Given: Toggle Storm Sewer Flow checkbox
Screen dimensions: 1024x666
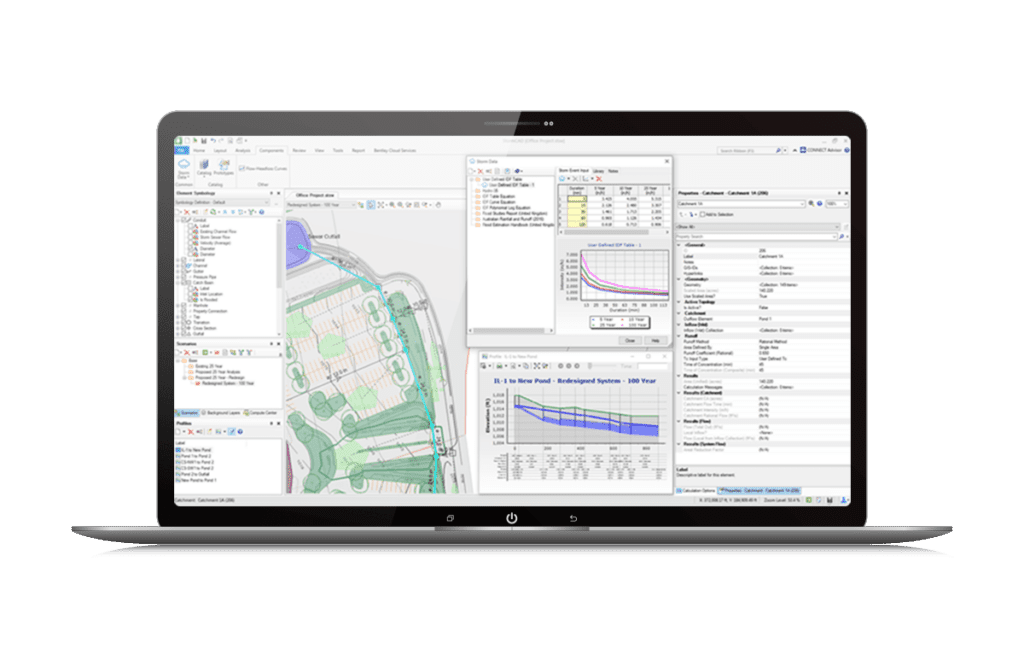Looking at the screenshot, I should [191, 237].
